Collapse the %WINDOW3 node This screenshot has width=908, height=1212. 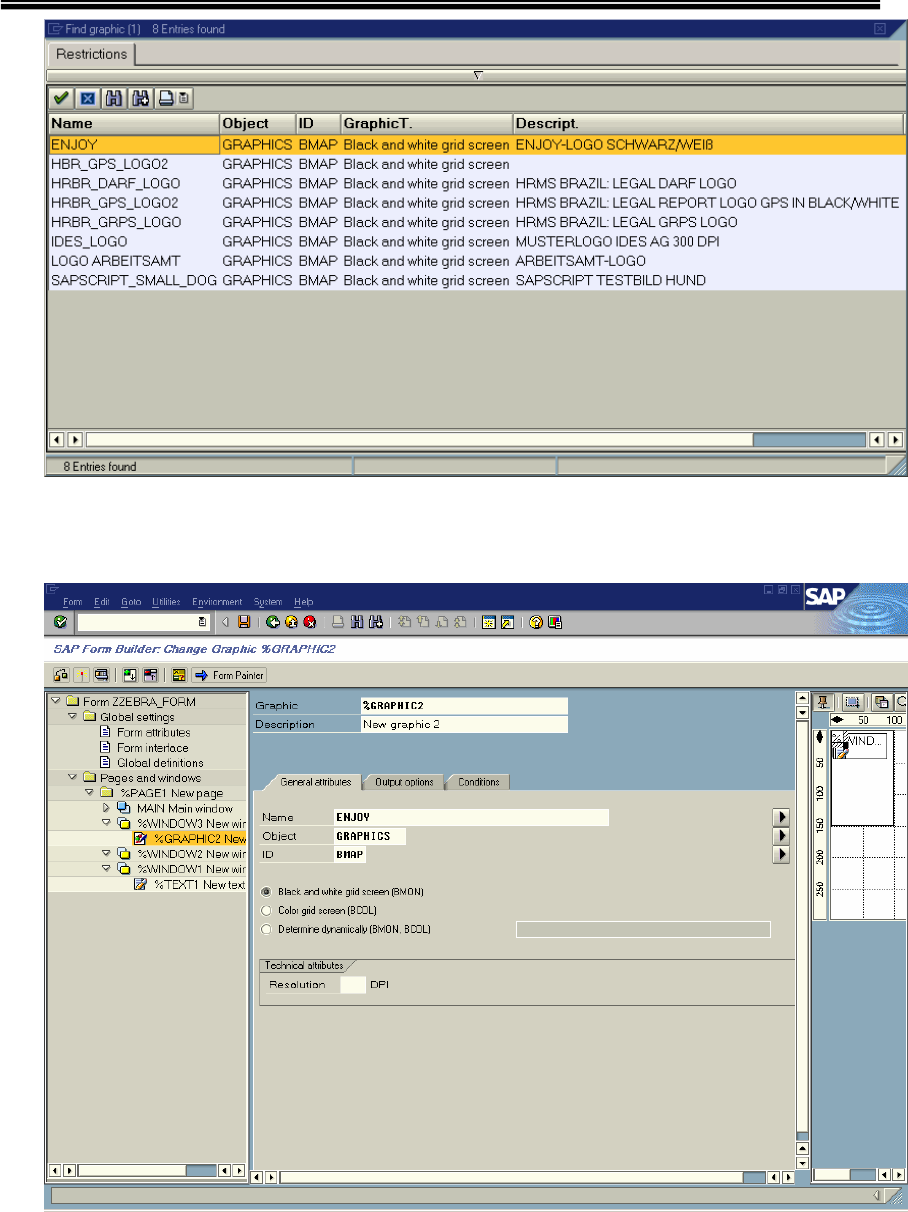106,824
